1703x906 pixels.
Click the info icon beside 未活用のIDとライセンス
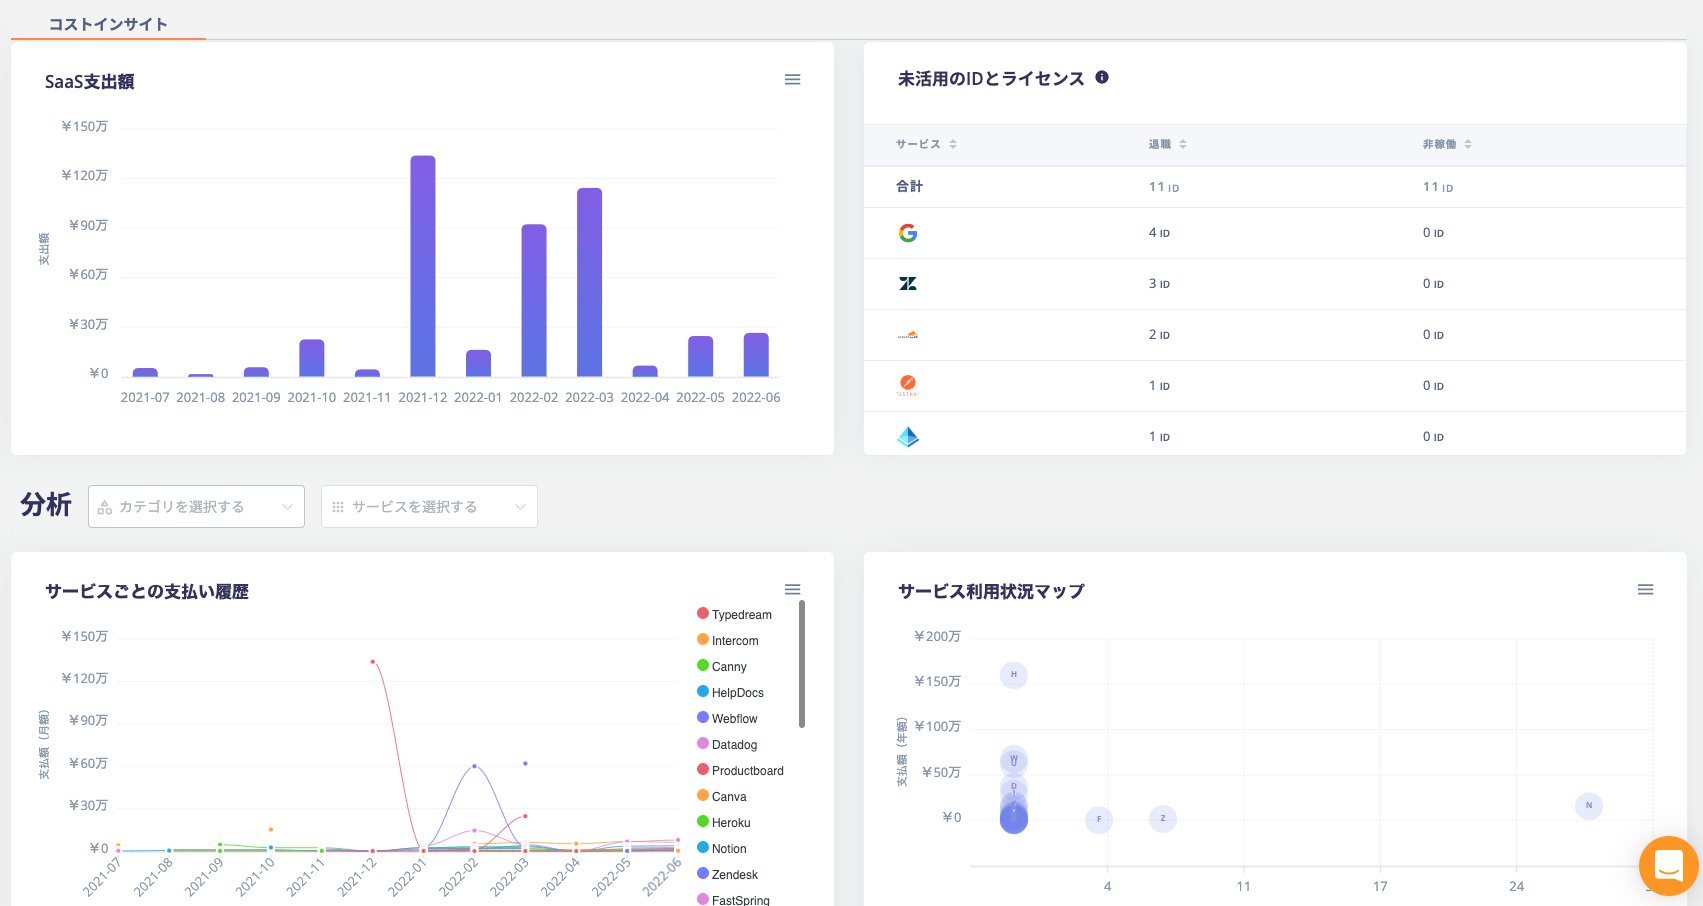1102,77
